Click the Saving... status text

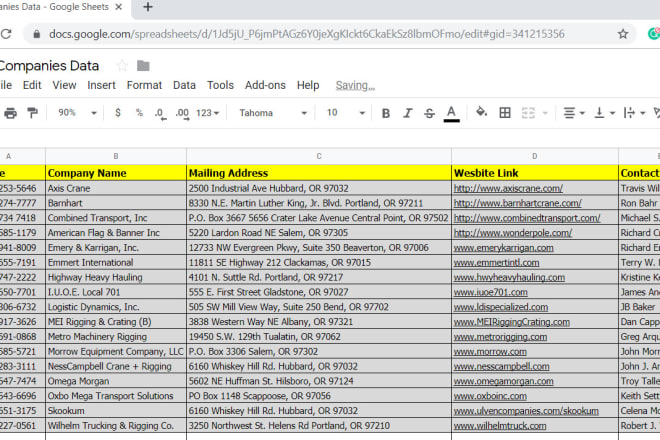pyautogui.click(x=355, y=85)
